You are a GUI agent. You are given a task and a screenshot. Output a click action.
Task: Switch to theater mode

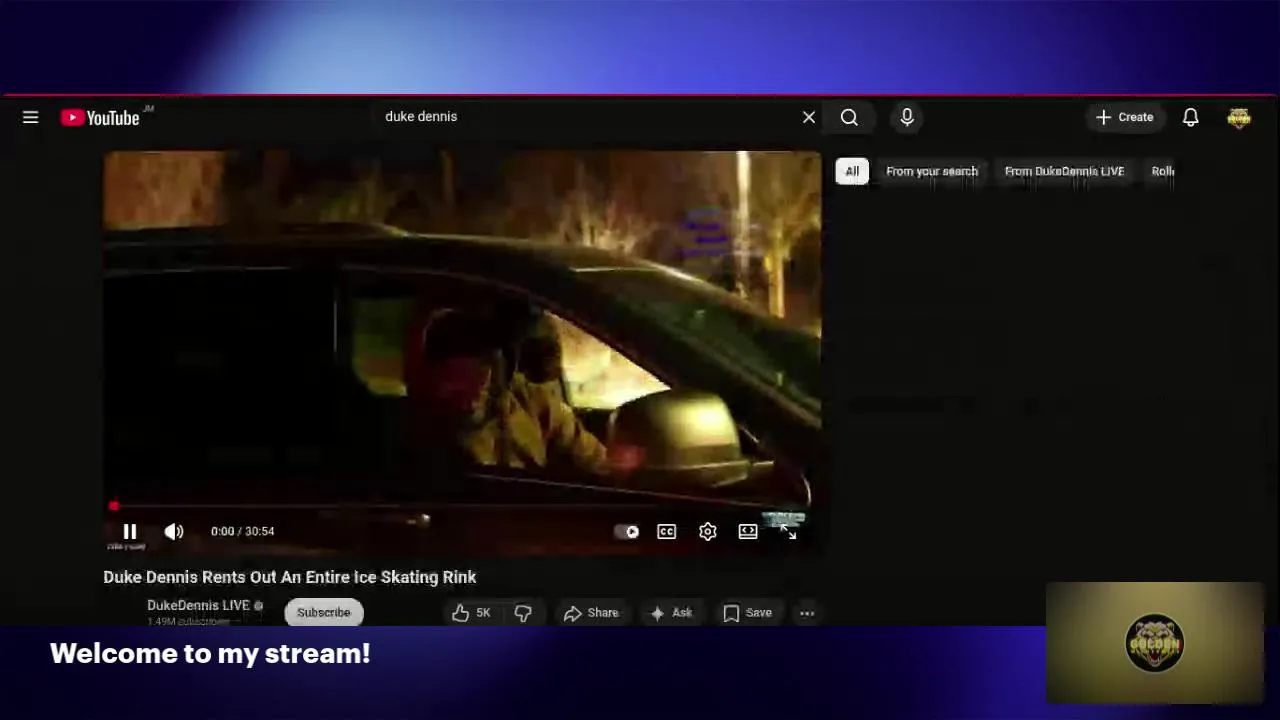748,531
